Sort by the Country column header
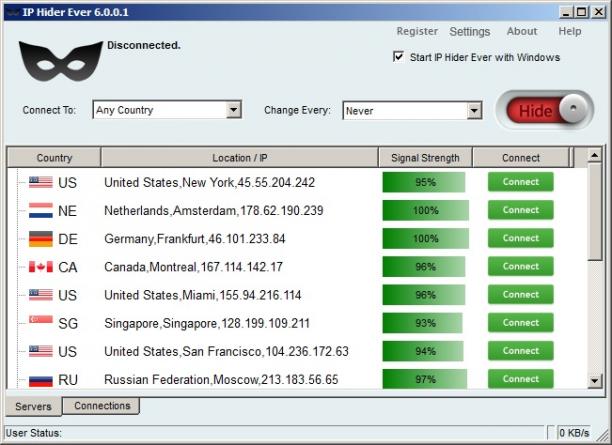This screenshot has width=612, height=445. tap(54, 158)
